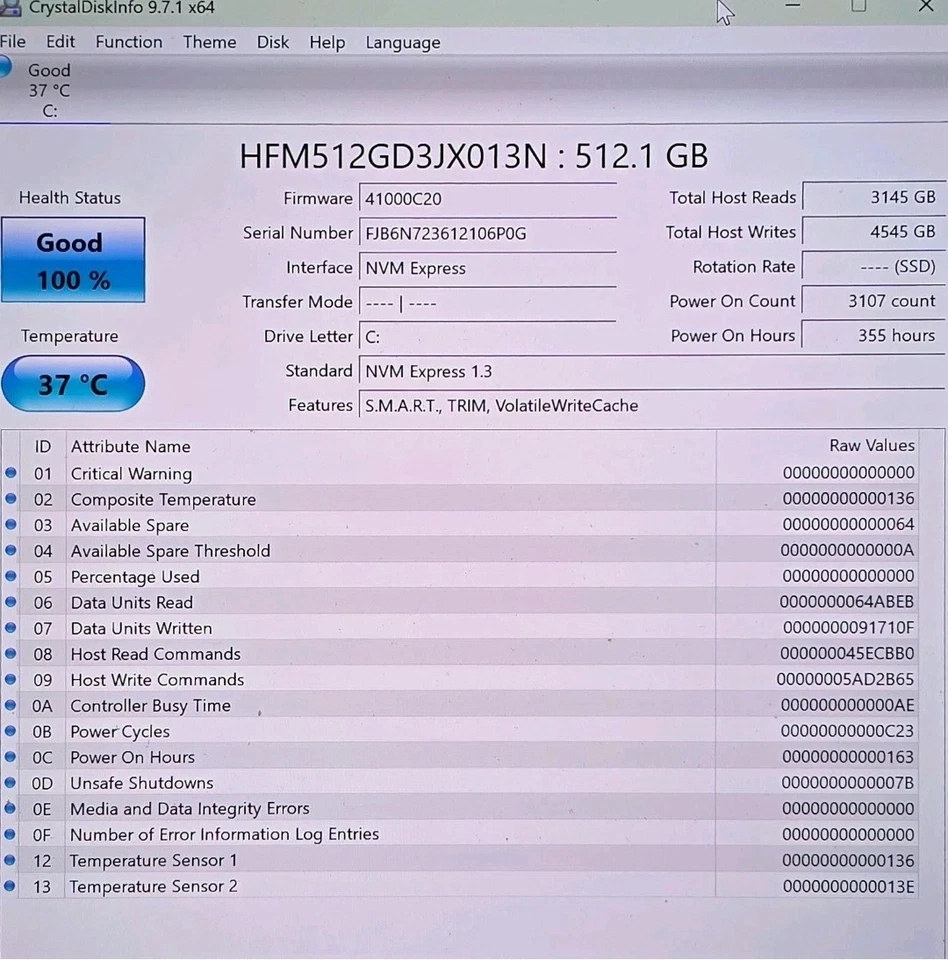
Task: Click the Standard field NVM Express 1.3
Action: [x=652, y=371]
